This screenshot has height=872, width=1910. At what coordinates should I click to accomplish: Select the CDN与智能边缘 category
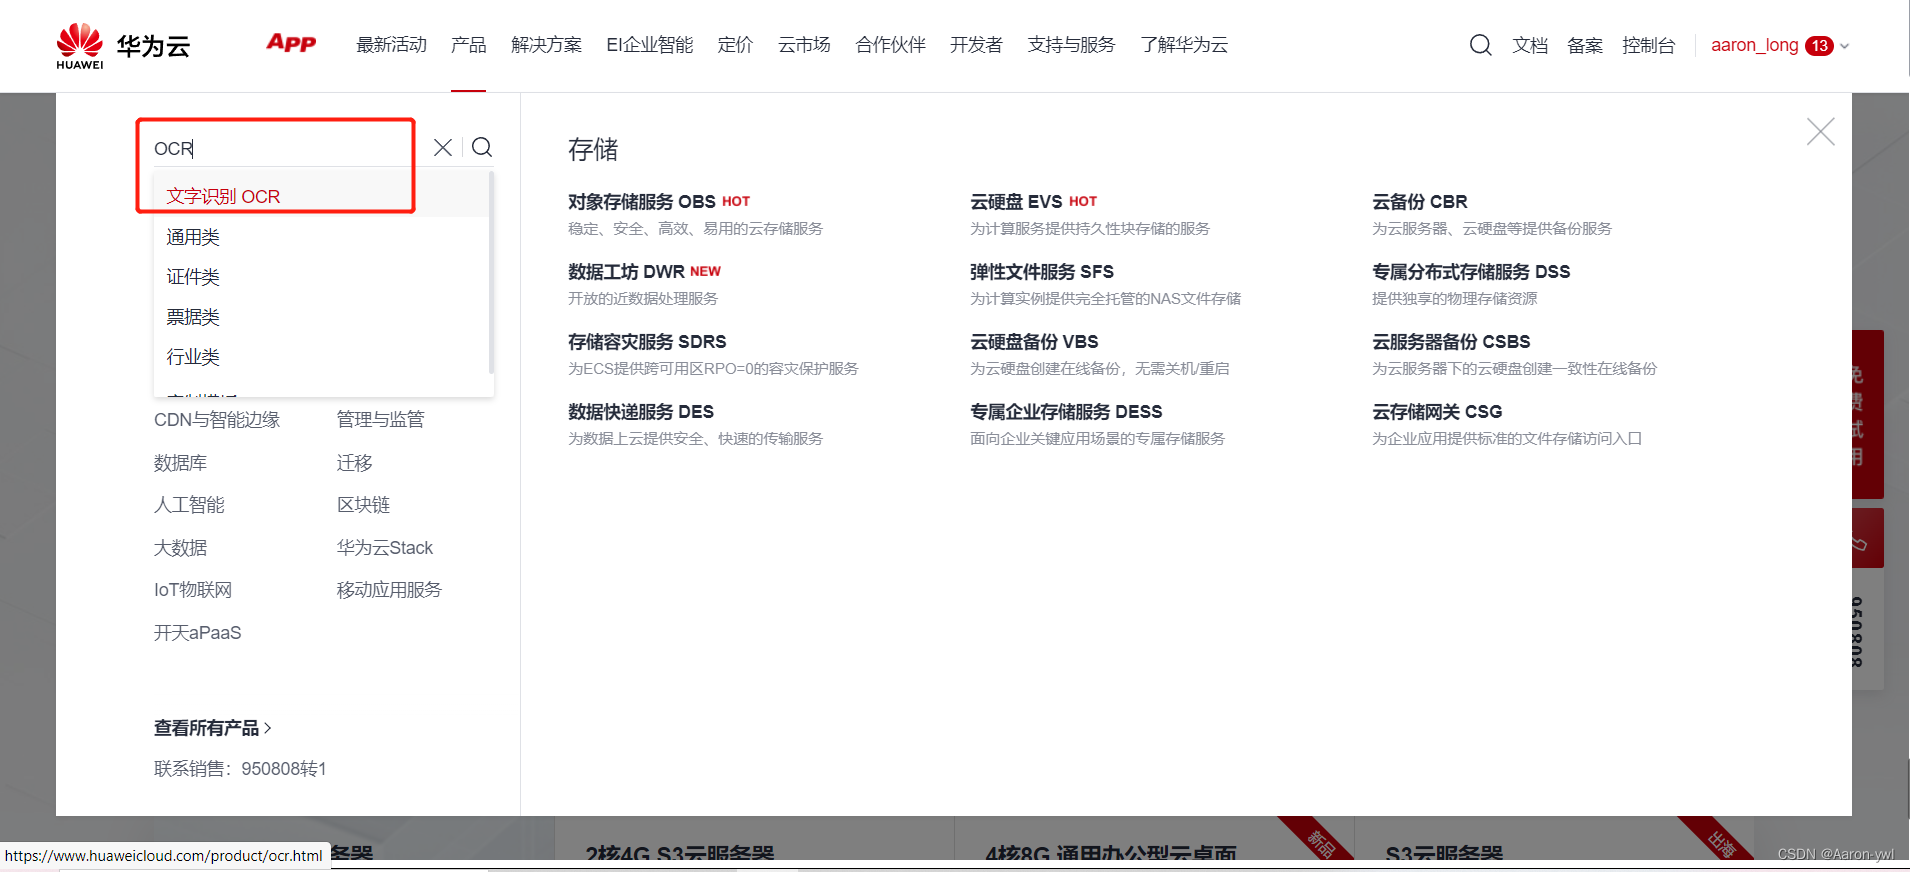(x=217, y=420)
